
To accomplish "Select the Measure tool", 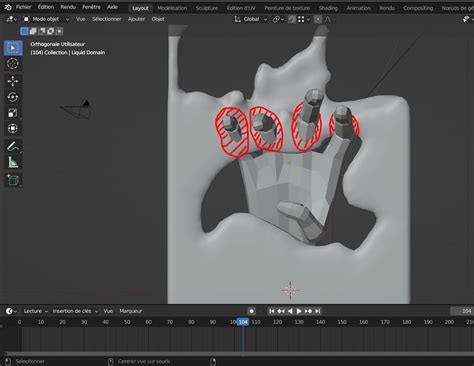I will (13, 162).
